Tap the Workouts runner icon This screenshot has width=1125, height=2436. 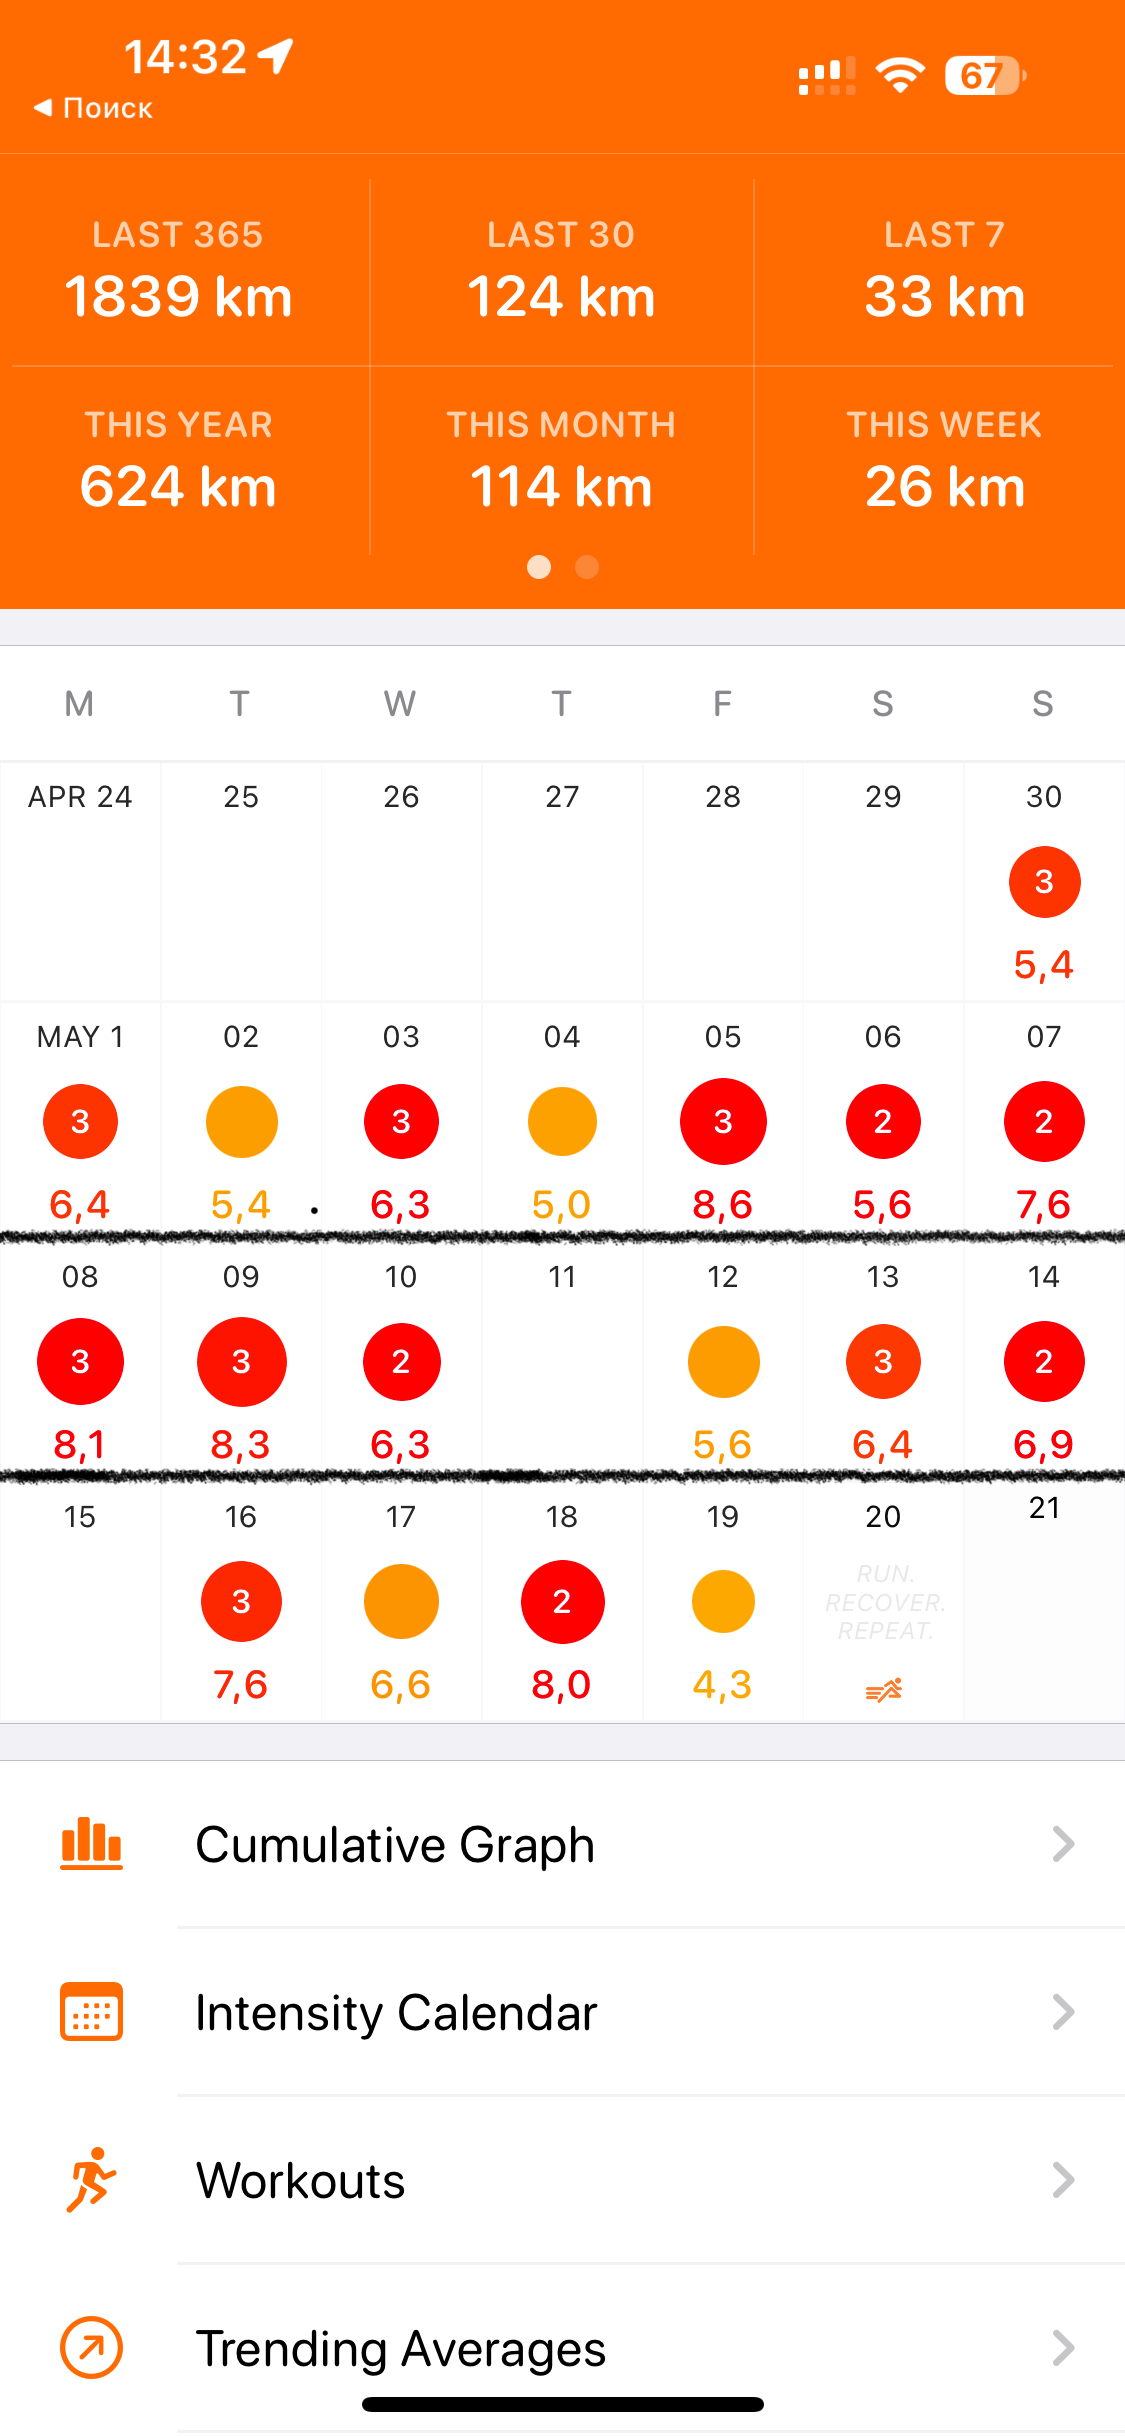click(x=91, y=2179)
